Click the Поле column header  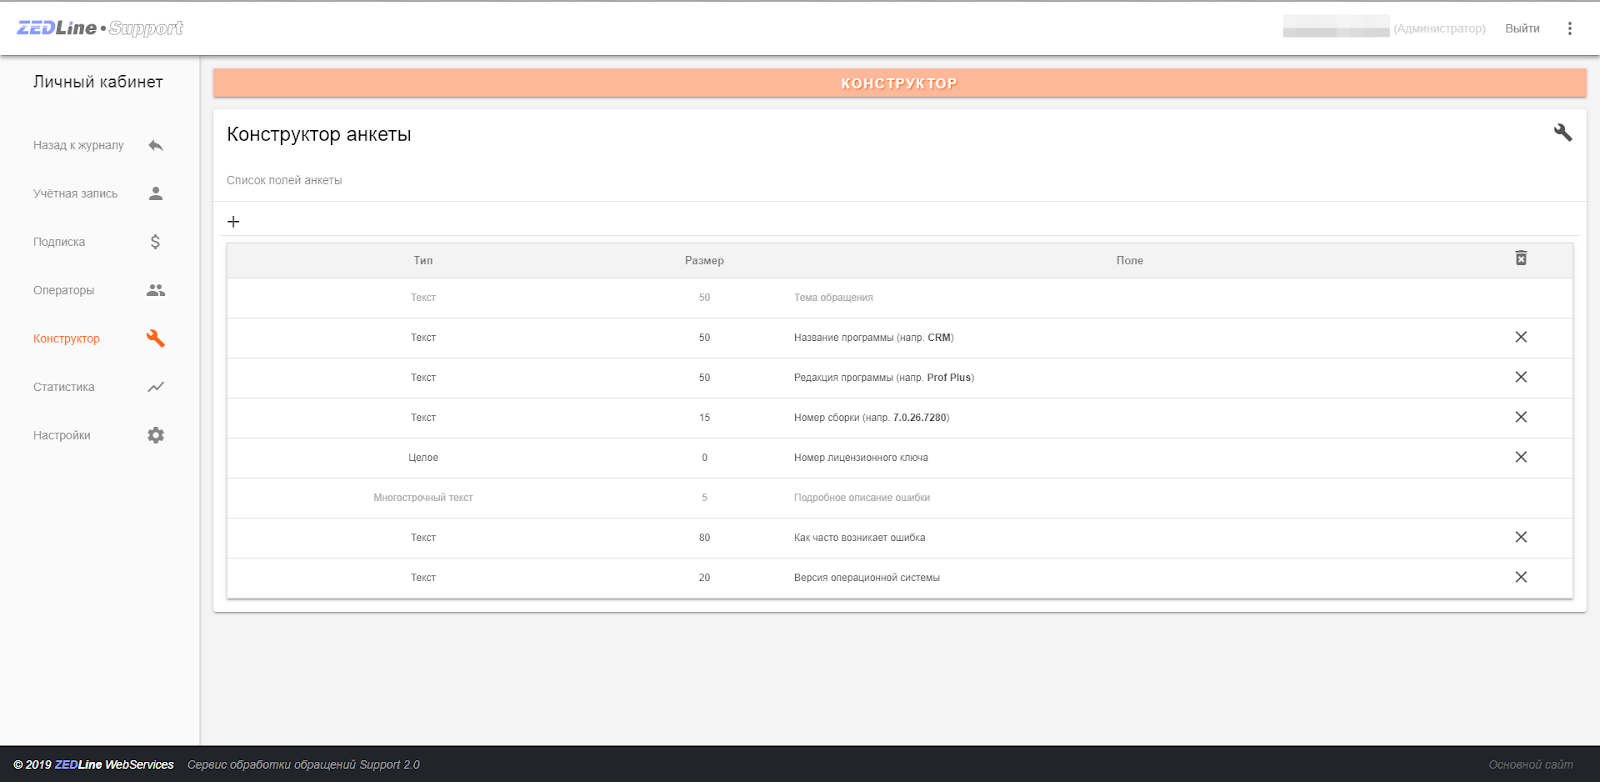1129,260
